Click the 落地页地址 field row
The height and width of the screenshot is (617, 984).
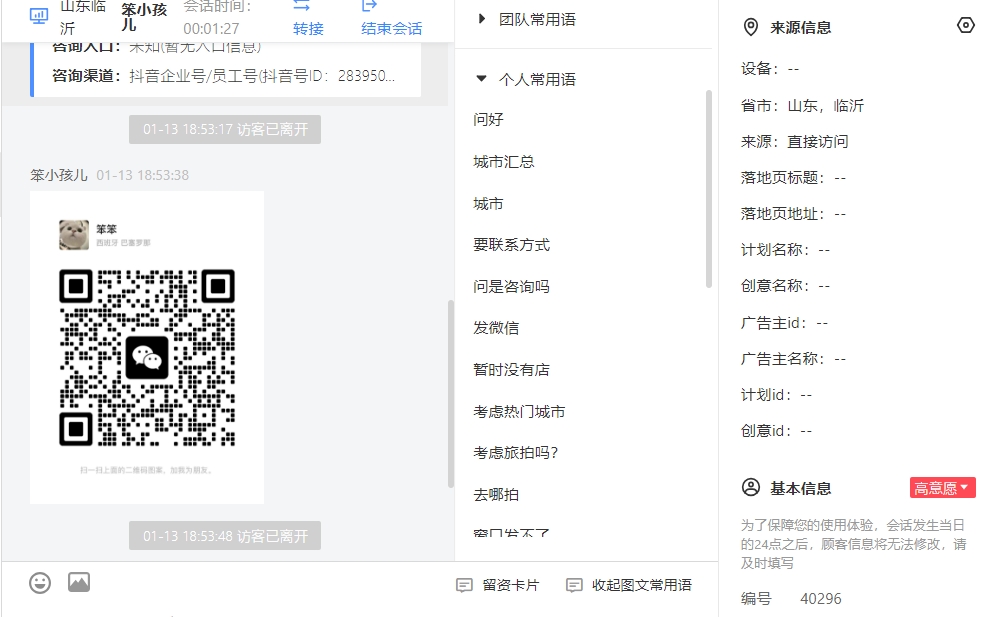[x=793, y=214]
